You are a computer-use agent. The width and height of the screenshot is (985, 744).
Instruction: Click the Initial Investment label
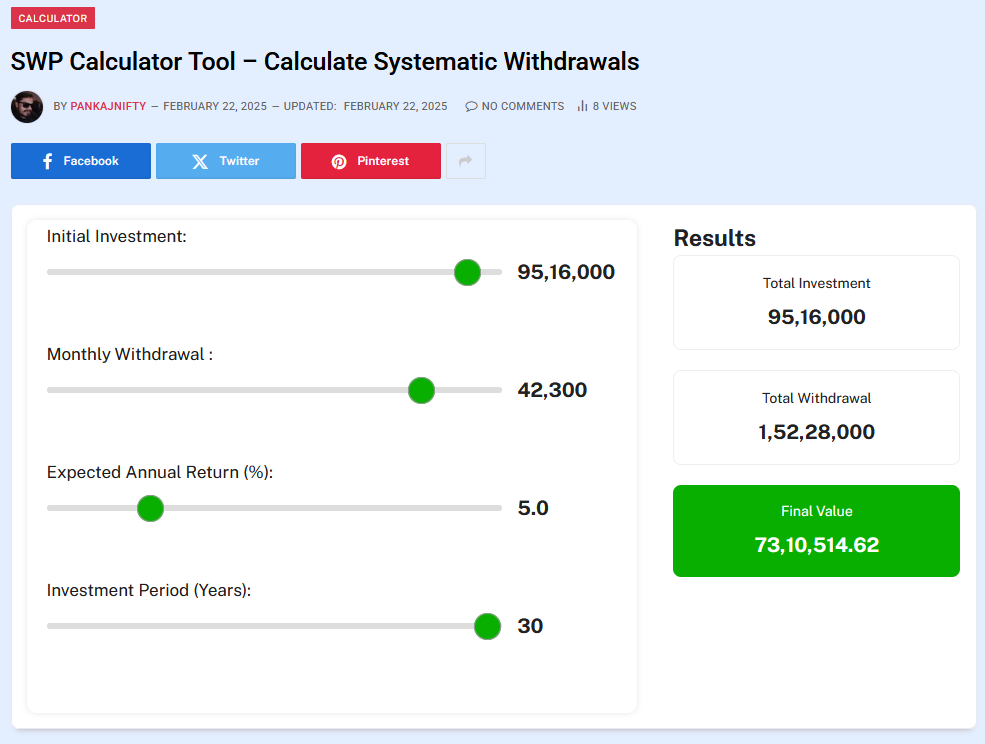117,236
